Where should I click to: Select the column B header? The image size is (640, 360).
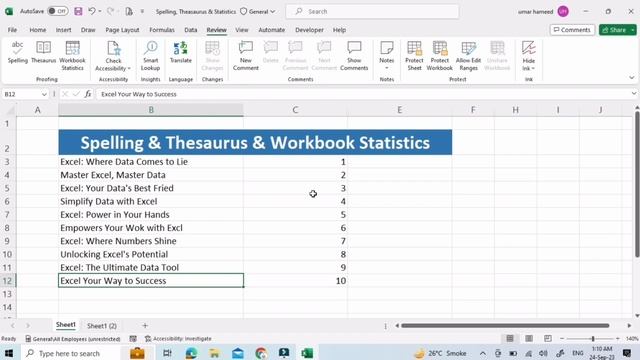tap(151, 110)
